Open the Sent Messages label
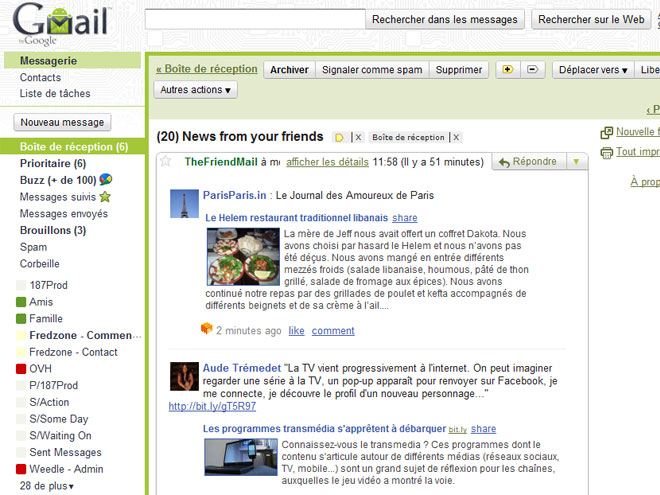Image resolution: width=660 pixels, height=495 pixels. (66, 452)
